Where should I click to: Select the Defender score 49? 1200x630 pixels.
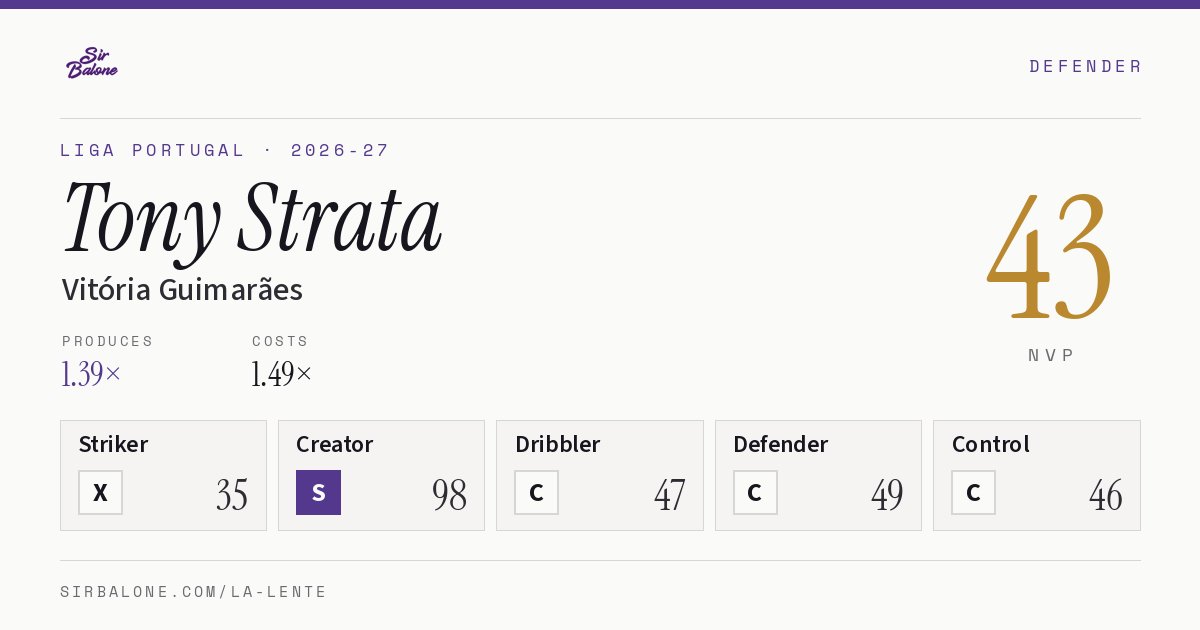click(887, 495)
